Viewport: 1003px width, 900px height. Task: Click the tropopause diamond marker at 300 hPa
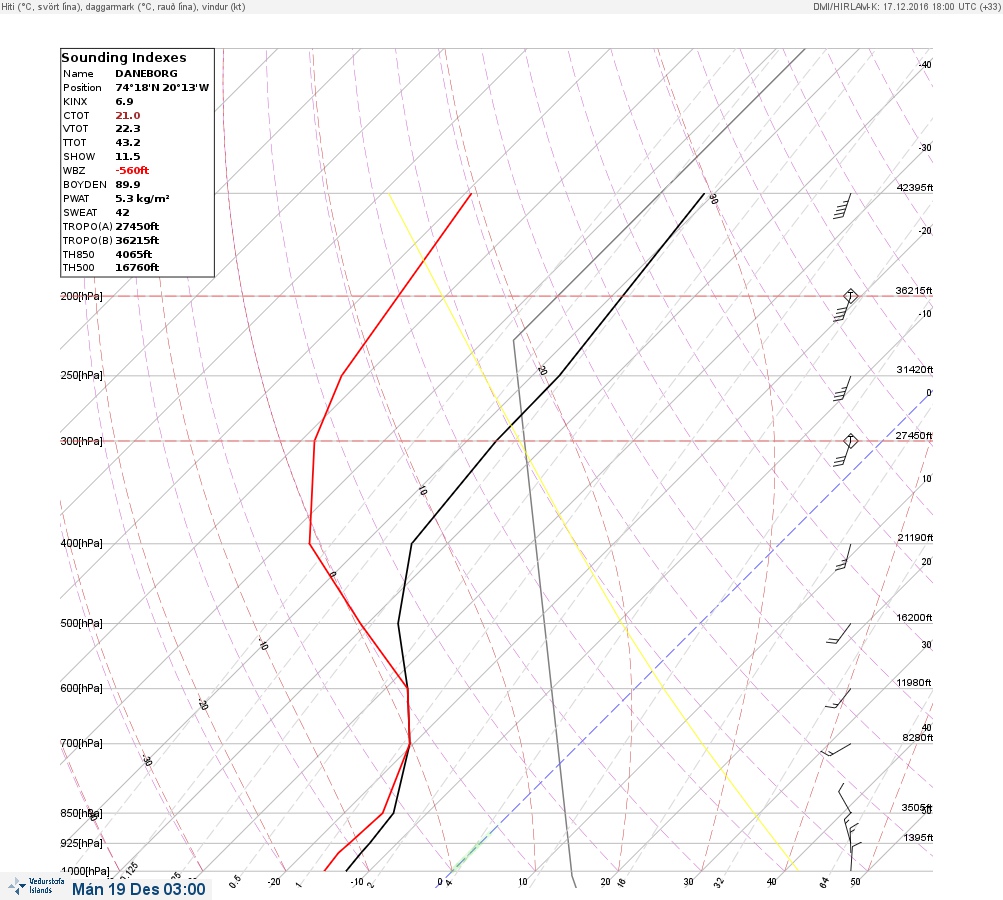tap(850, 441)
